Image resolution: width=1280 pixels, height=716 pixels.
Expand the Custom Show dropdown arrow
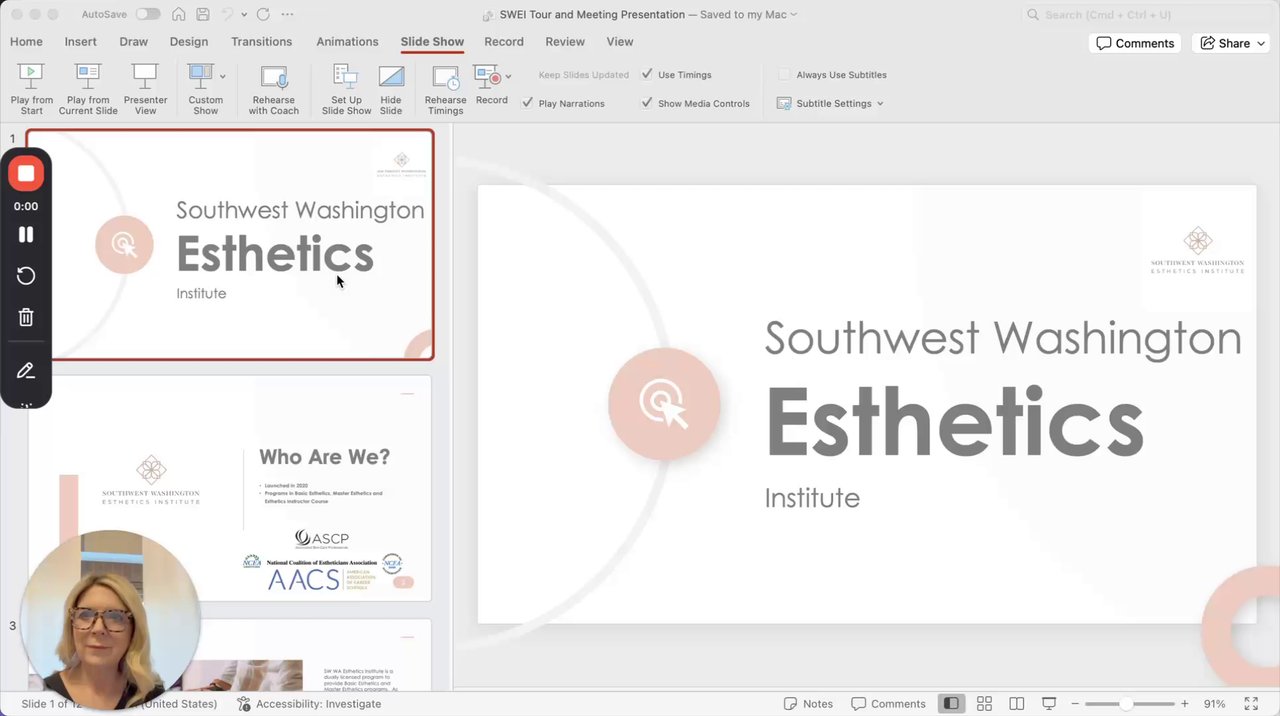pos(222,76)
